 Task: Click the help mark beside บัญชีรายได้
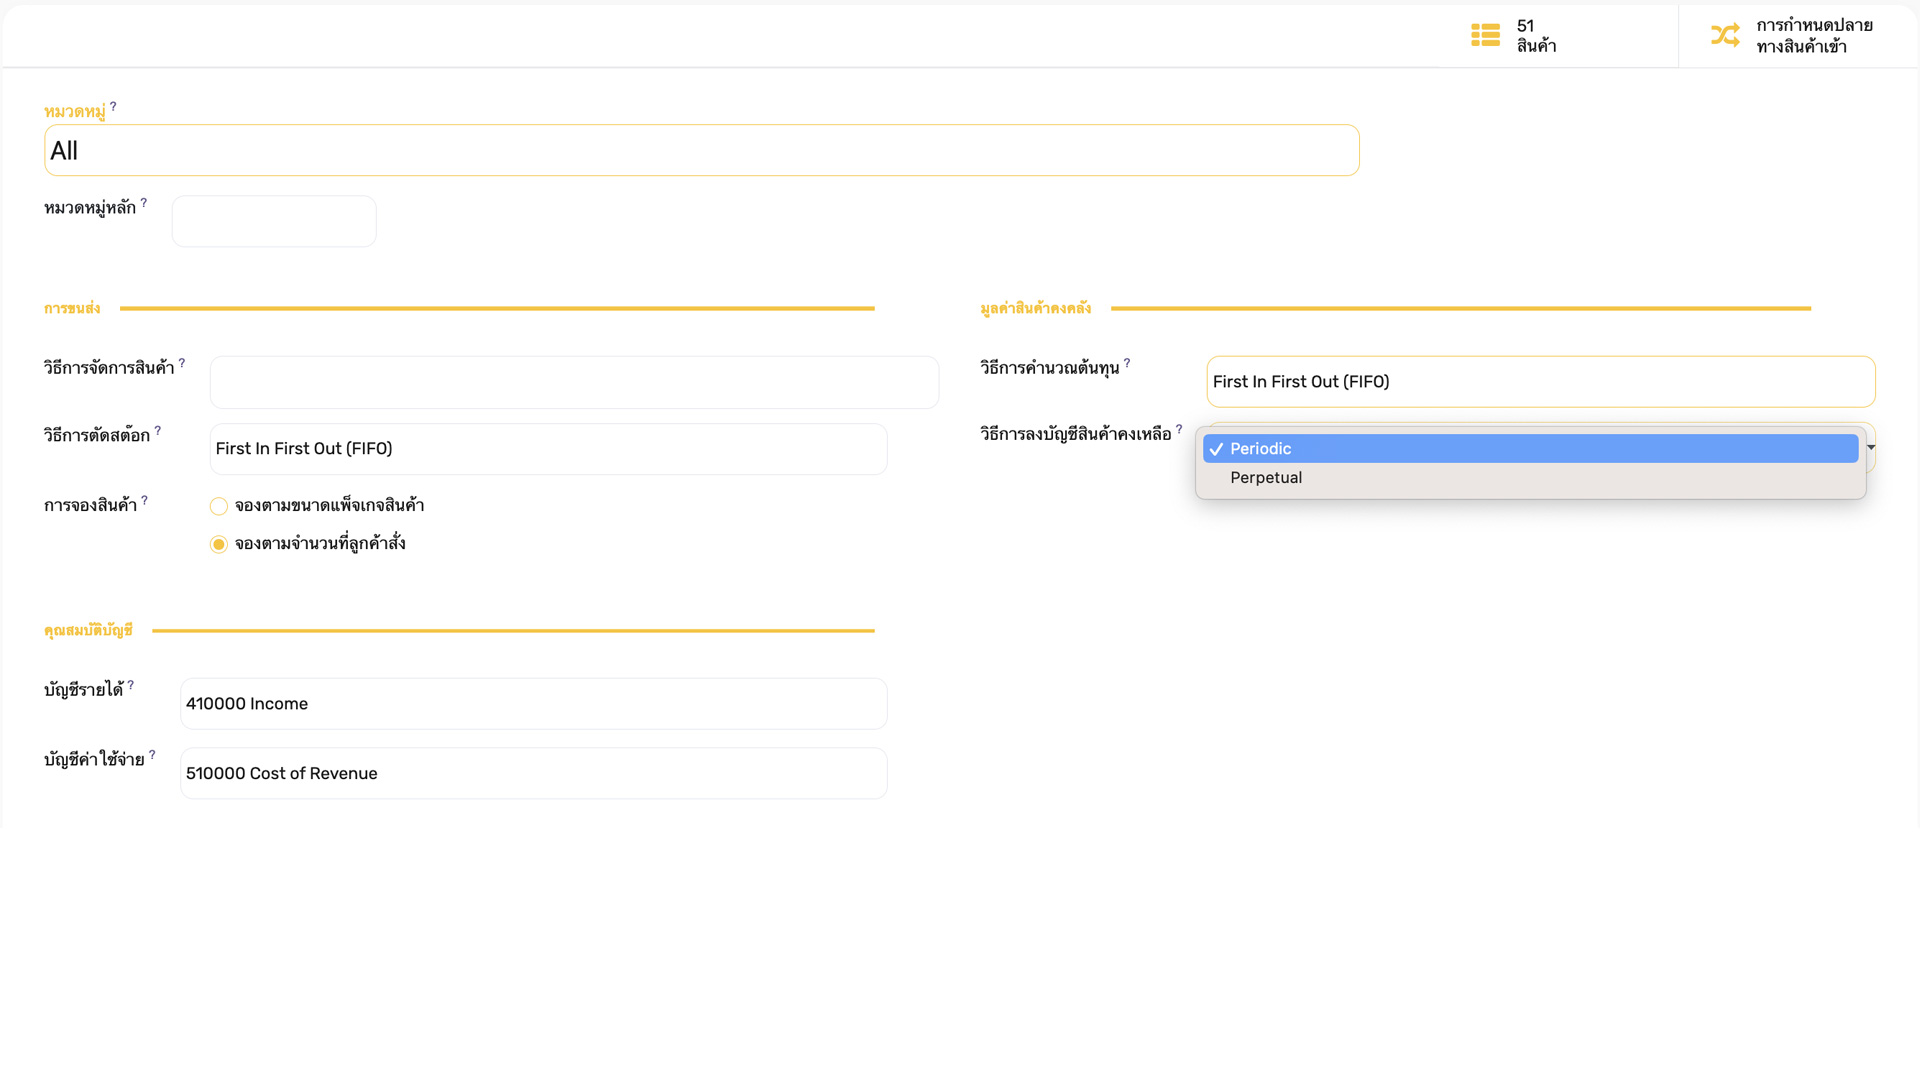tap(131, 685)
